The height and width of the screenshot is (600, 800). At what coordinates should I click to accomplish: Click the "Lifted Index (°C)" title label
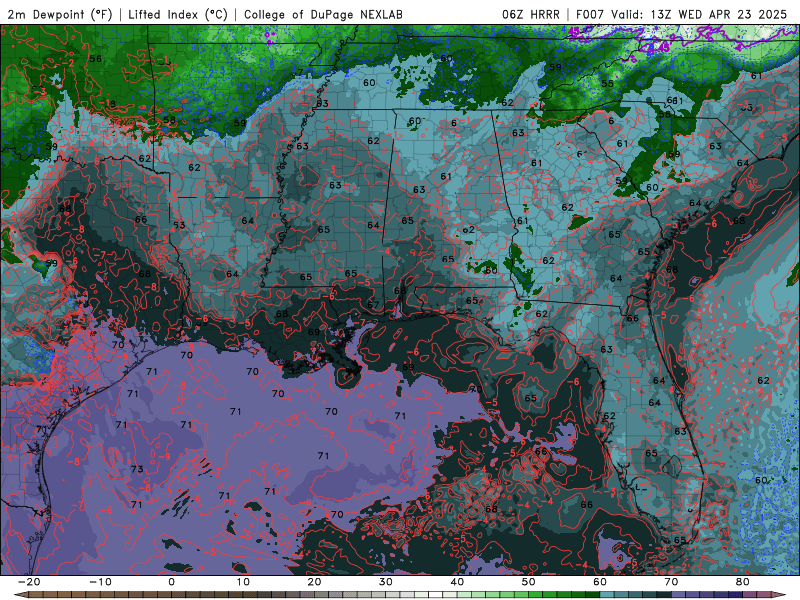click(x=178, y=14)
